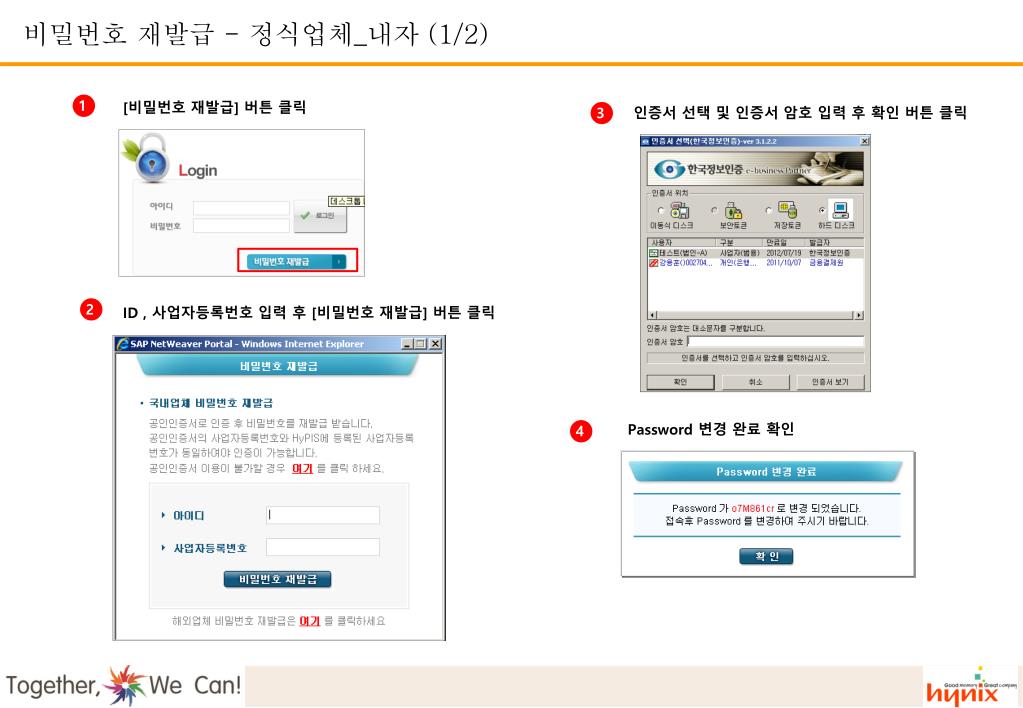Image resolution: width=1023 pixels, height=708 pixels.
Task: Click the 구분 column header
Action: coord(741,243)
